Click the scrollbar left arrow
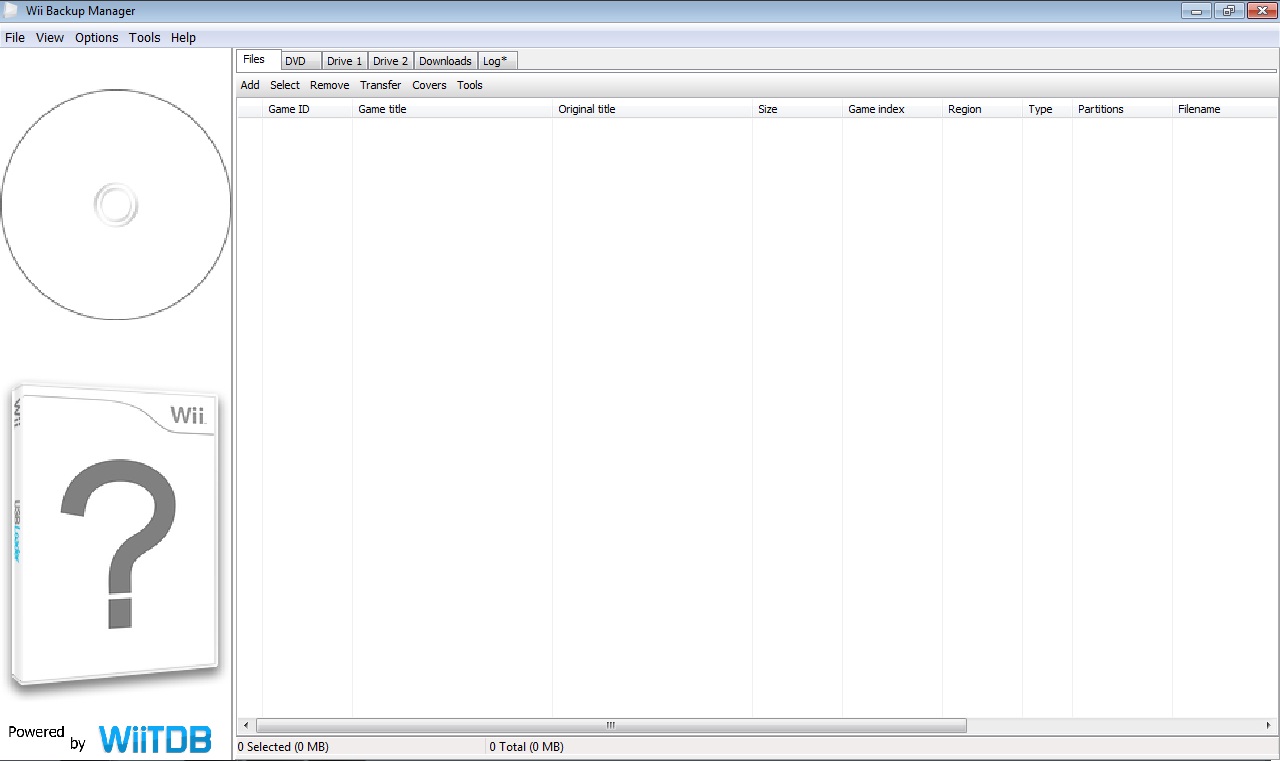 coord(245,725)
